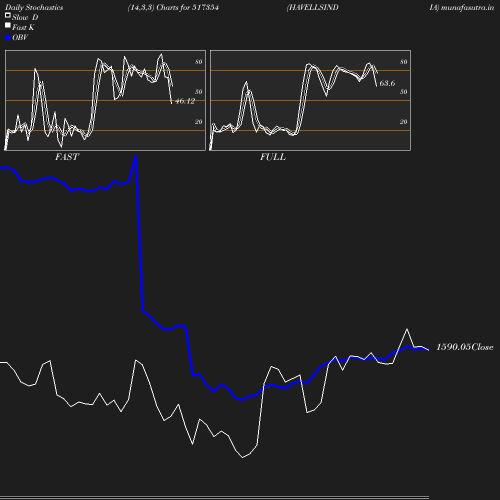Click the FULL chart label

(x=273, y=157)
